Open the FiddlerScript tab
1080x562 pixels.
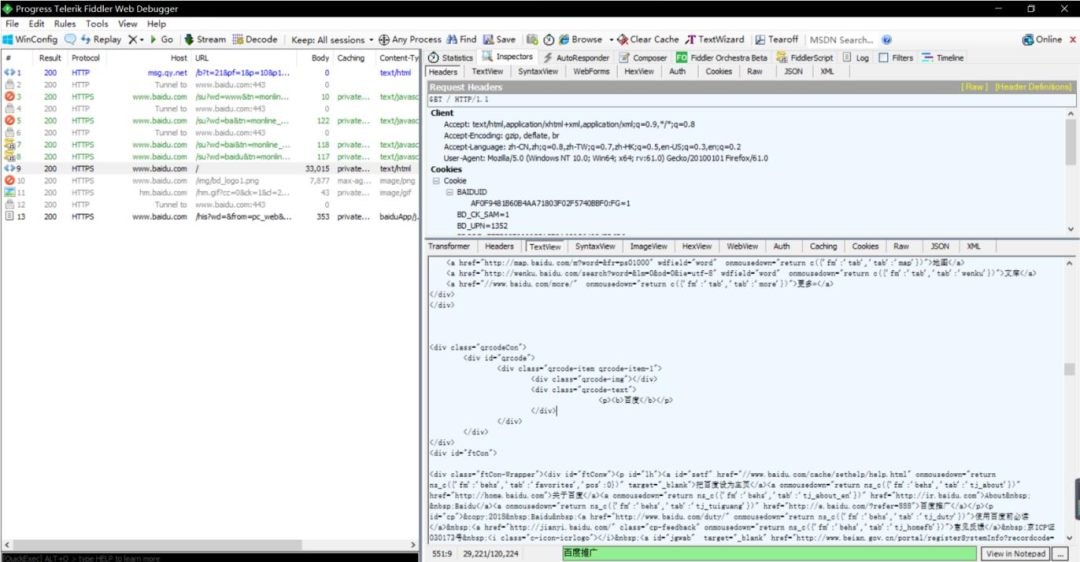pos(805,58)
